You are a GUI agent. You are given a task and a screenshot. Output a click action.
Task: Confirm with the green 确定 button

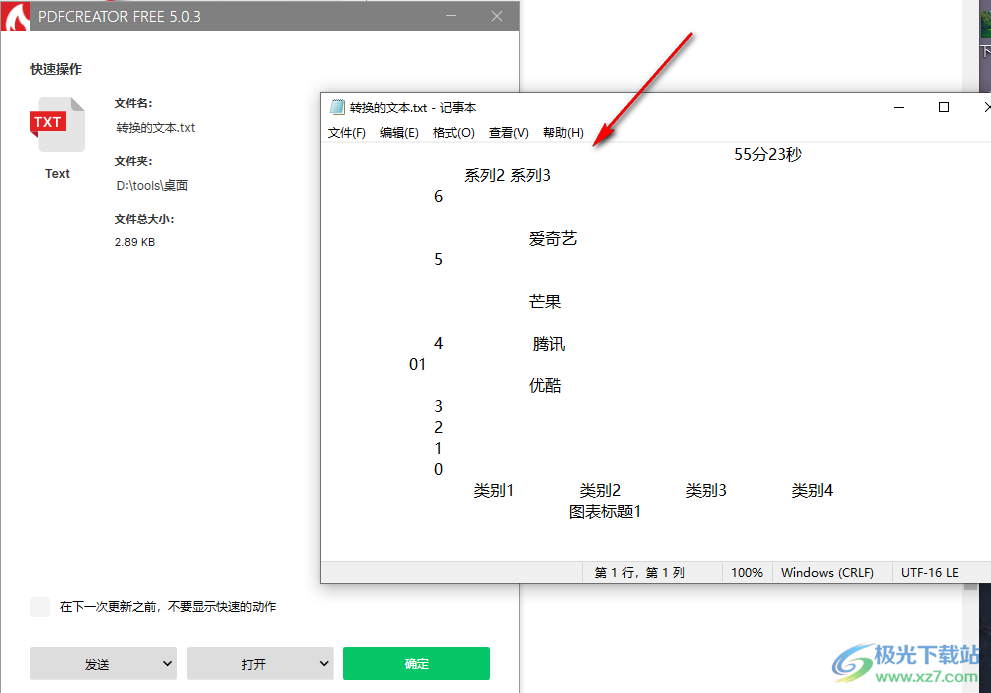click(416, 663)
